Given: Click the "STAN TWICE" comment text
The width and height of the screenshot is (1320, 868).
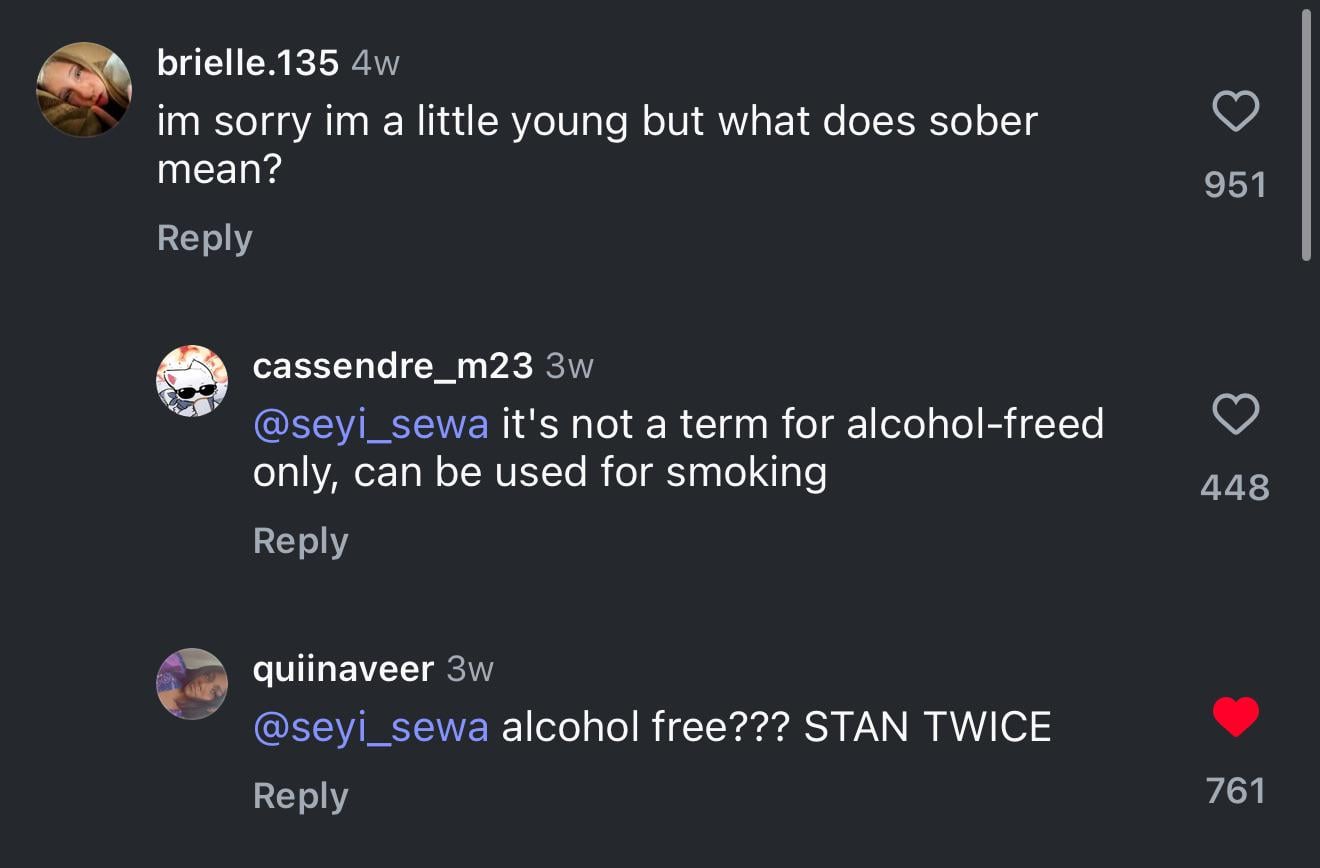Looking at the screenshot, I should tap(927, 727).
